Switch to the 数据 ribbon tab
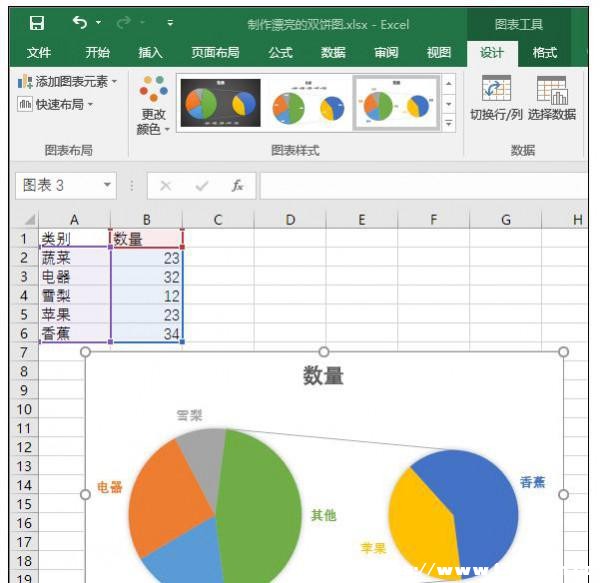This screenshot has height=583, width=600. [x=333, y=52]
